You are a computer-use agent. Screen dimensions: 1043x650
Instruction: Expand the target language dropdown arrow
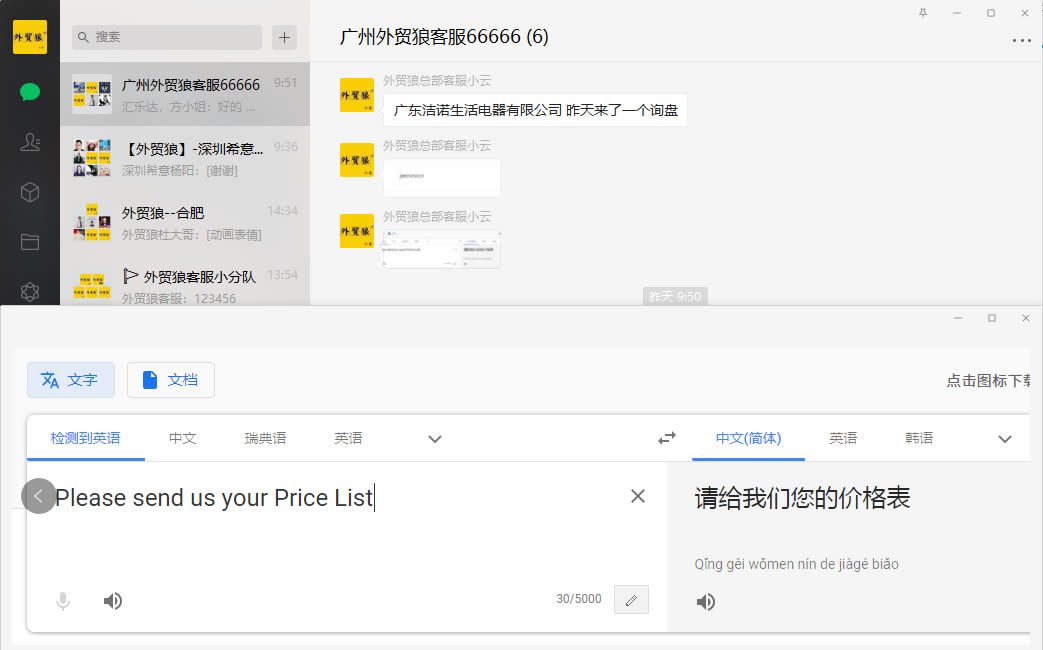[1005, 439]
